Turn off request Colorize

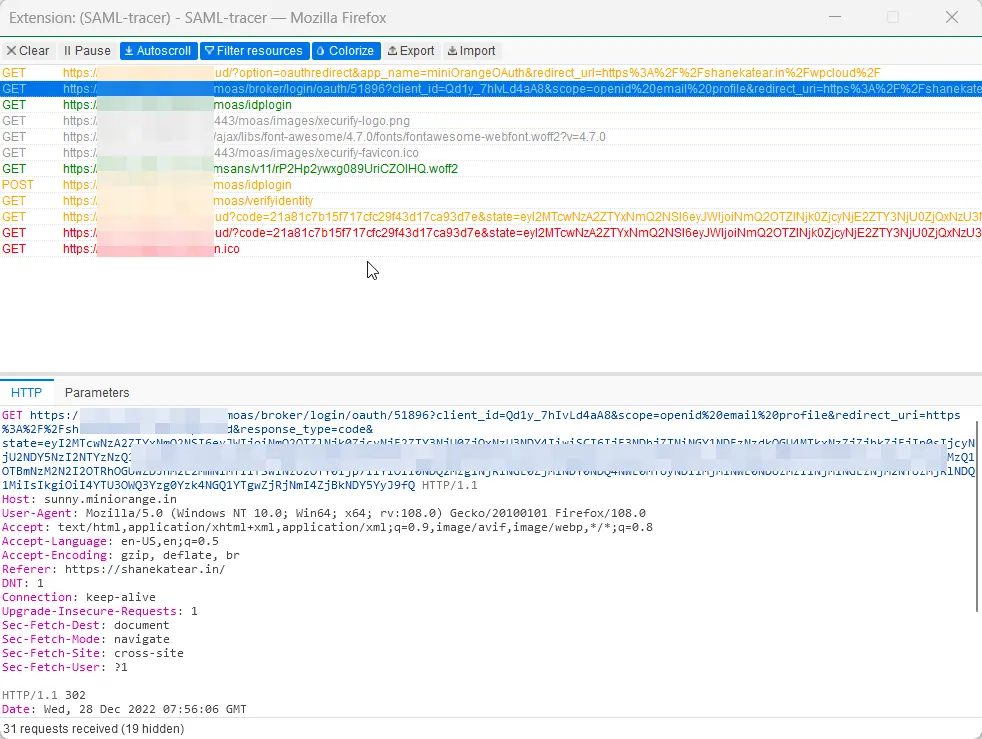pyautogui.click(x=345, y=50)
